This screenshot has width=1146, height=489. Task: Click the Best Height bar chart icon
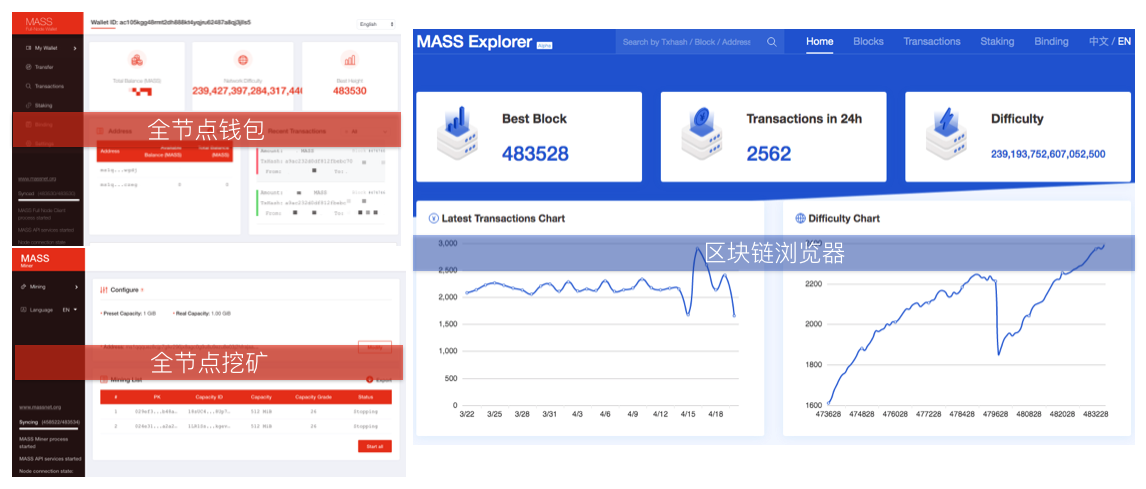pos(350,60)
